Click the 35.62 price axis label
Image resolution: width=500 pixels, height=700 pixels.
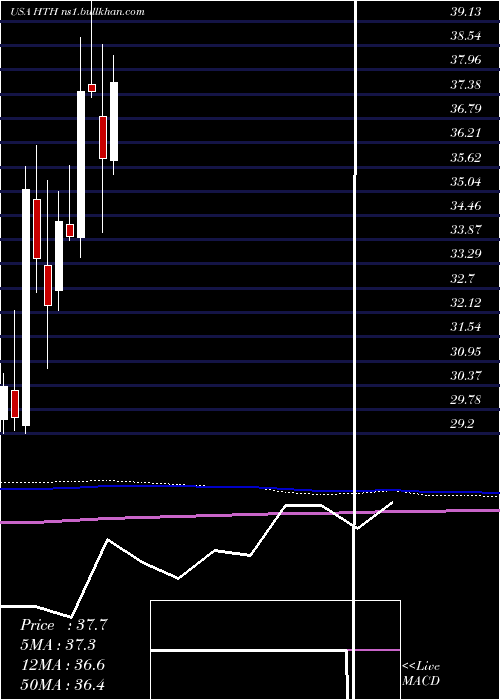pyautogui.click(x=466, y=157)
